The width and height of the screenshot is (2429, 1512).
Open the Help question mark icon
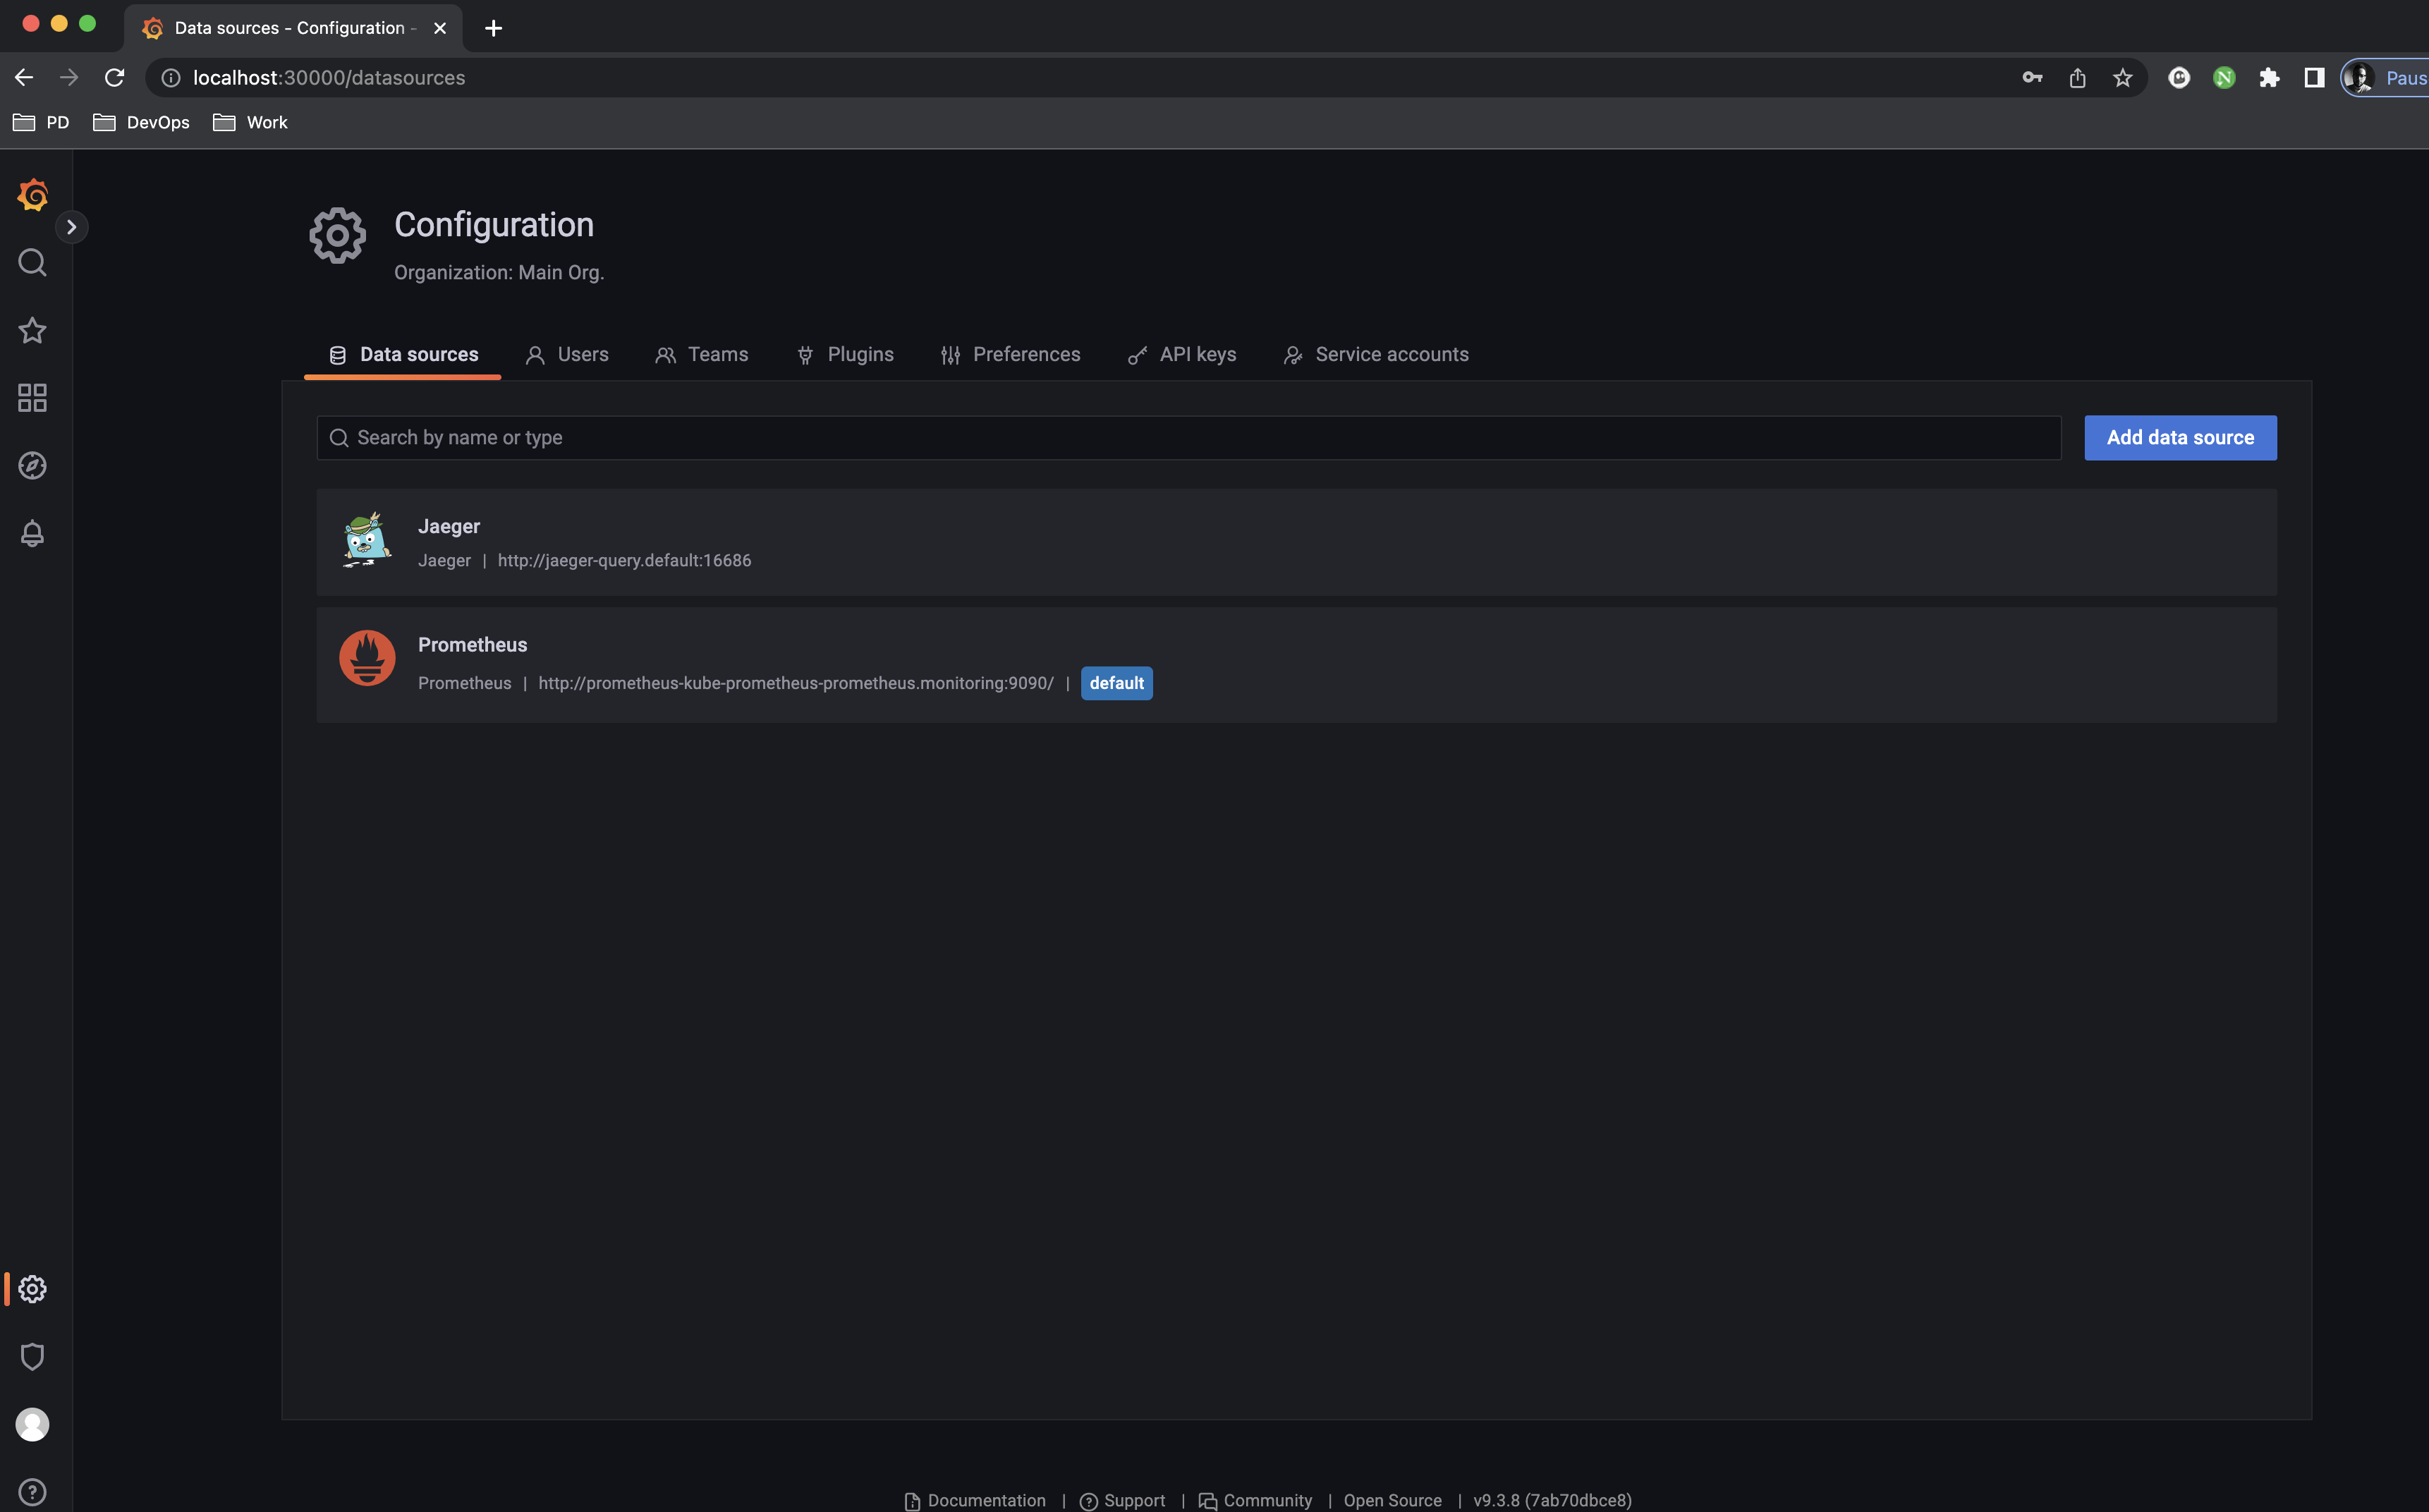click(32, 1492)
